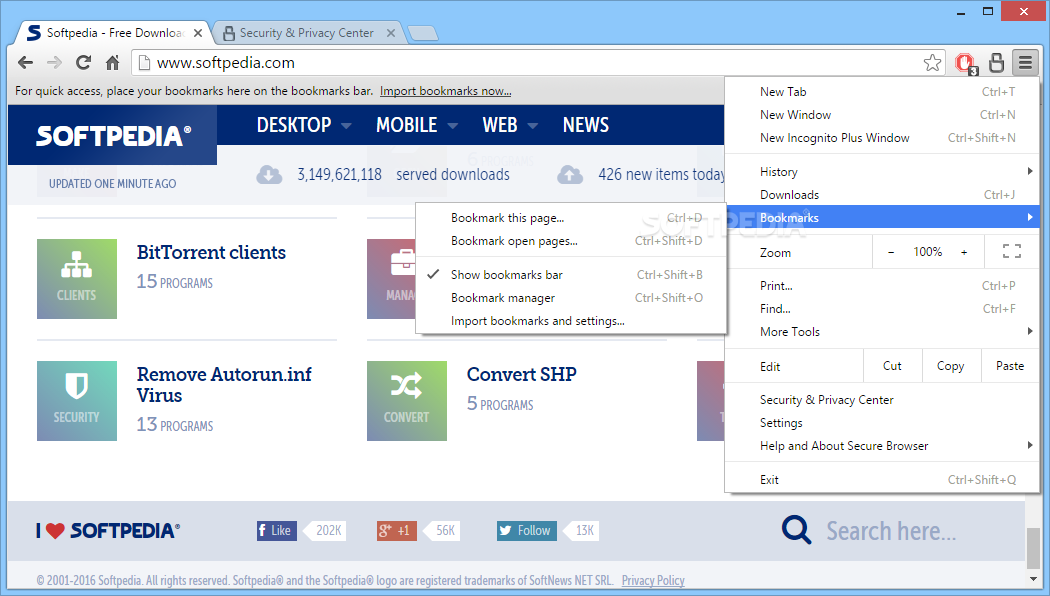Open BitTorrent clients category link
Image resolution: width=1050 pixels, height=596 pixels.
[211, 252]
